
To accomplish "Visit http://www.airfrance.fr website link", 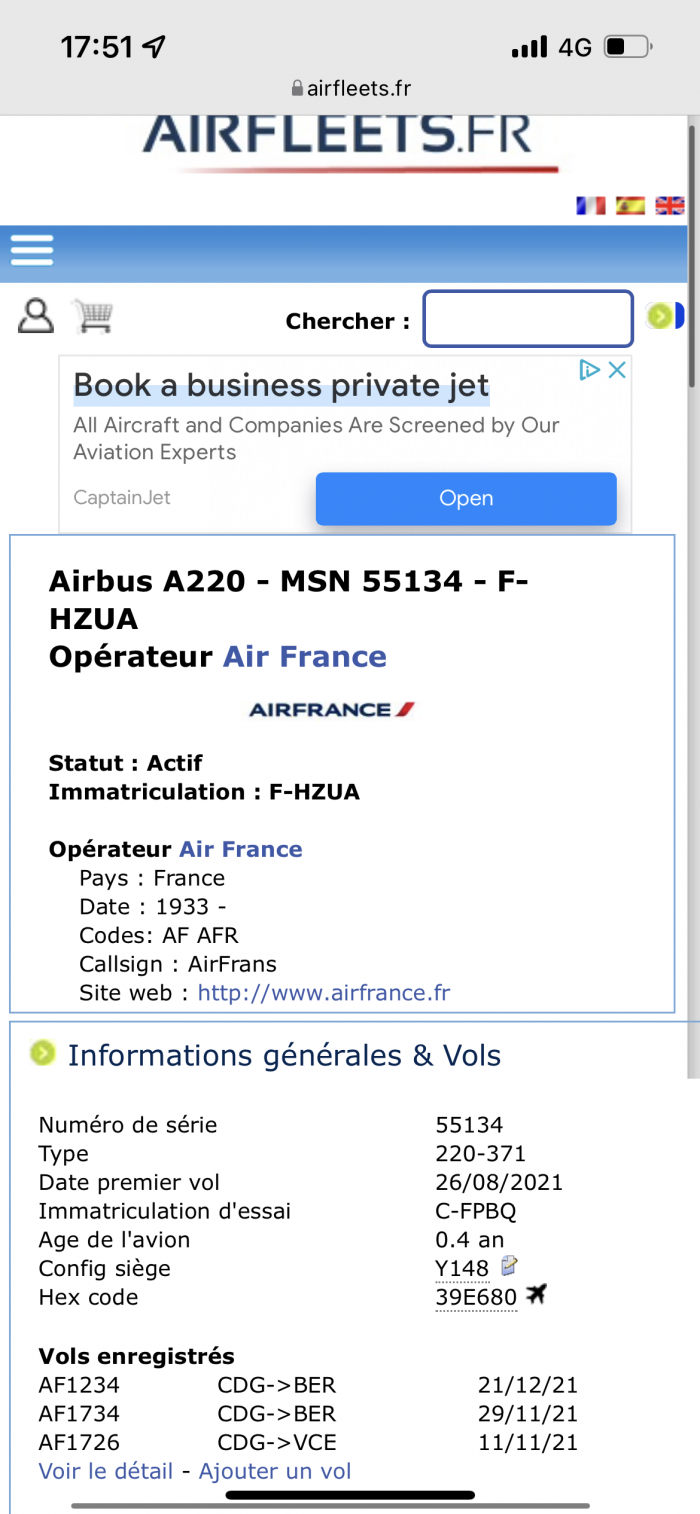I will [x=324, y=993].
